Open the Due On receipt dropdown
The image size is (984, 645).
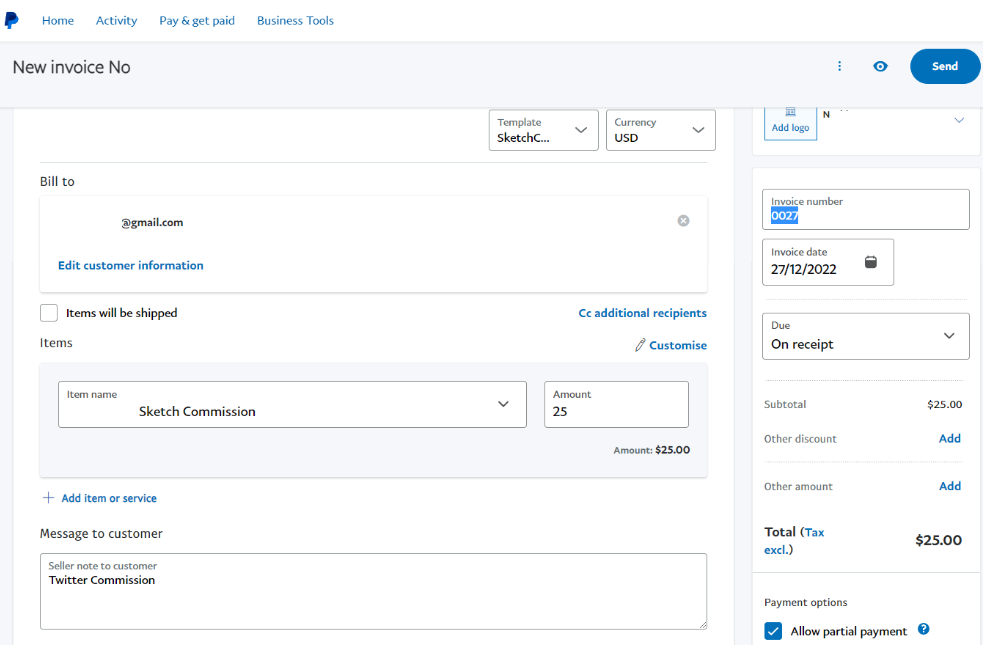[865, 336]
